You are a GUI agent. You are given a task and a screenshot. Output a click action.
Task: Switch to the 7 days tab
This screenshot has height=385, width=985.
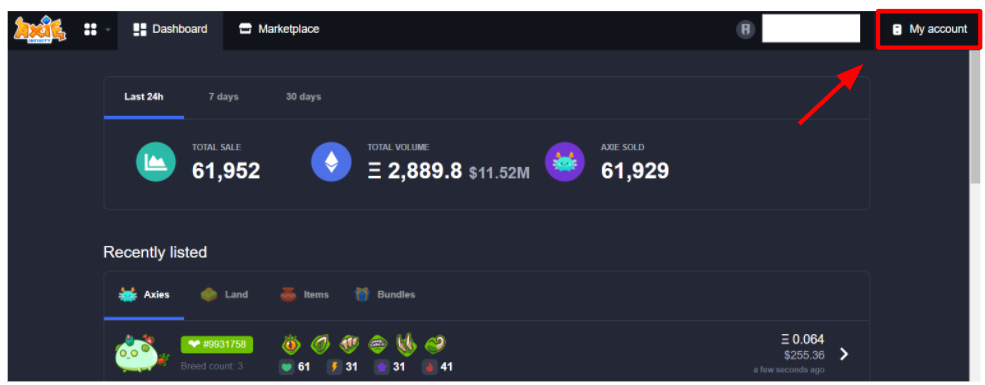click(x=224, y=97)
